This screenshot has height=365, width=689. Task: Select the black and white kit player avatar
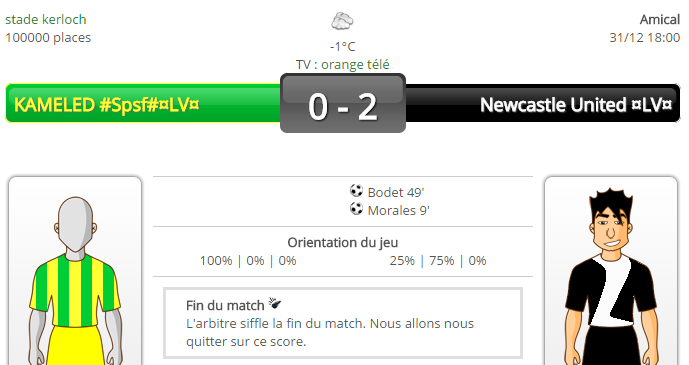point(611,271)
